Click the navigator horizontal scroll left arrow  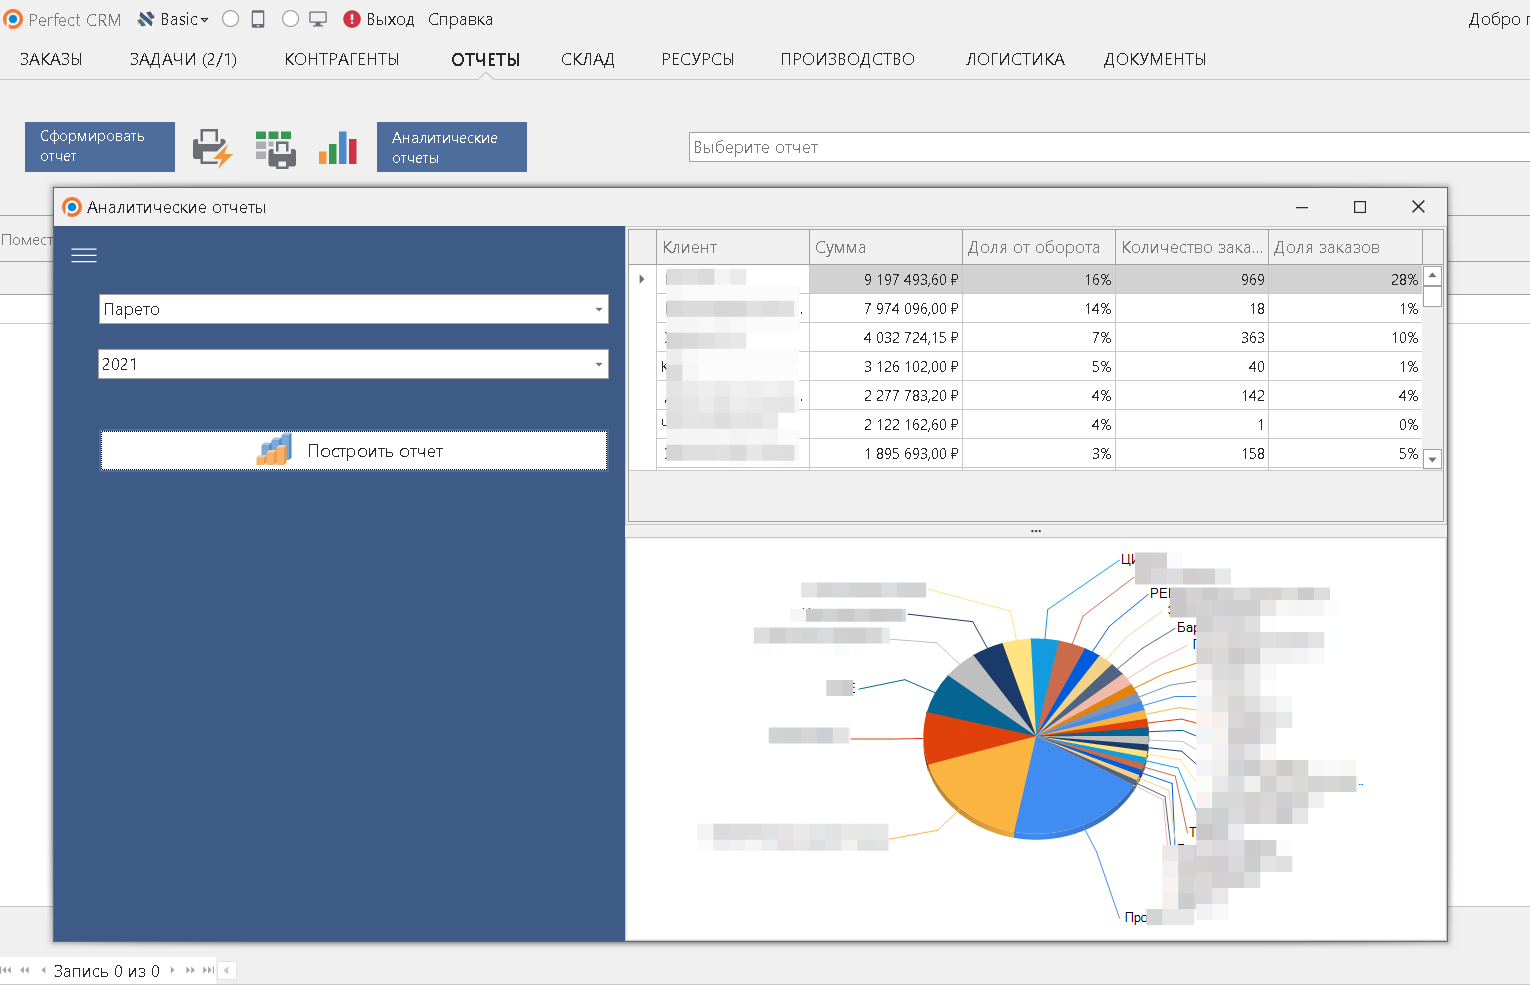coord(227,970)
